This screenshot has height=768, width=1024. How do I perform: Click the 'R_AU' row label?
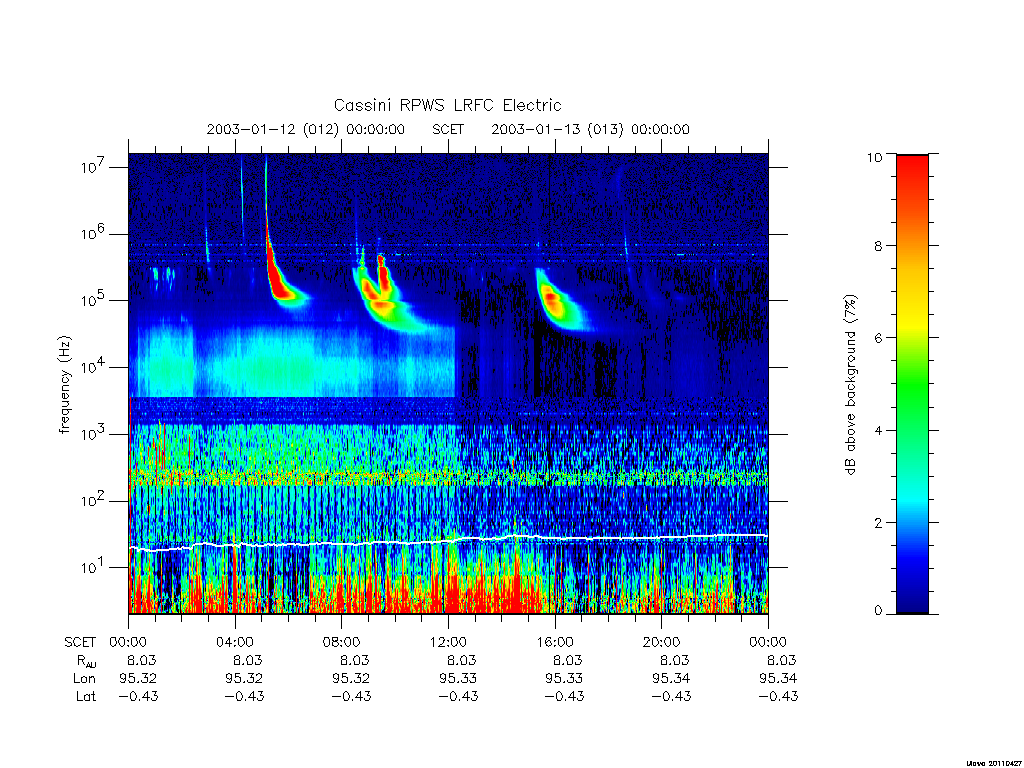click(x=86, y=661)
